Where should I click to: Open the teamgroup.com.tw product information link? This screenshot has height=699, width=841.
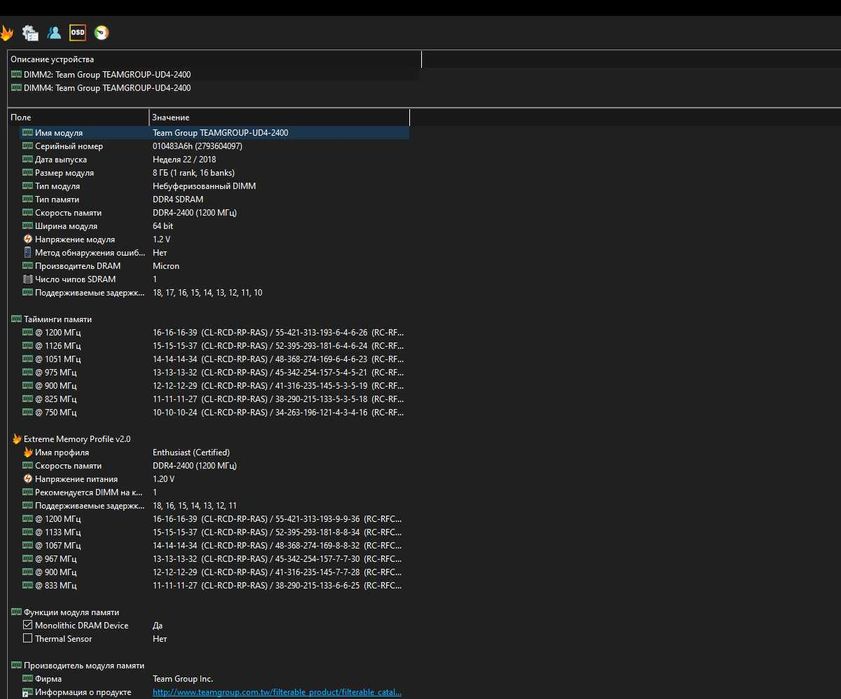(276, 692)
